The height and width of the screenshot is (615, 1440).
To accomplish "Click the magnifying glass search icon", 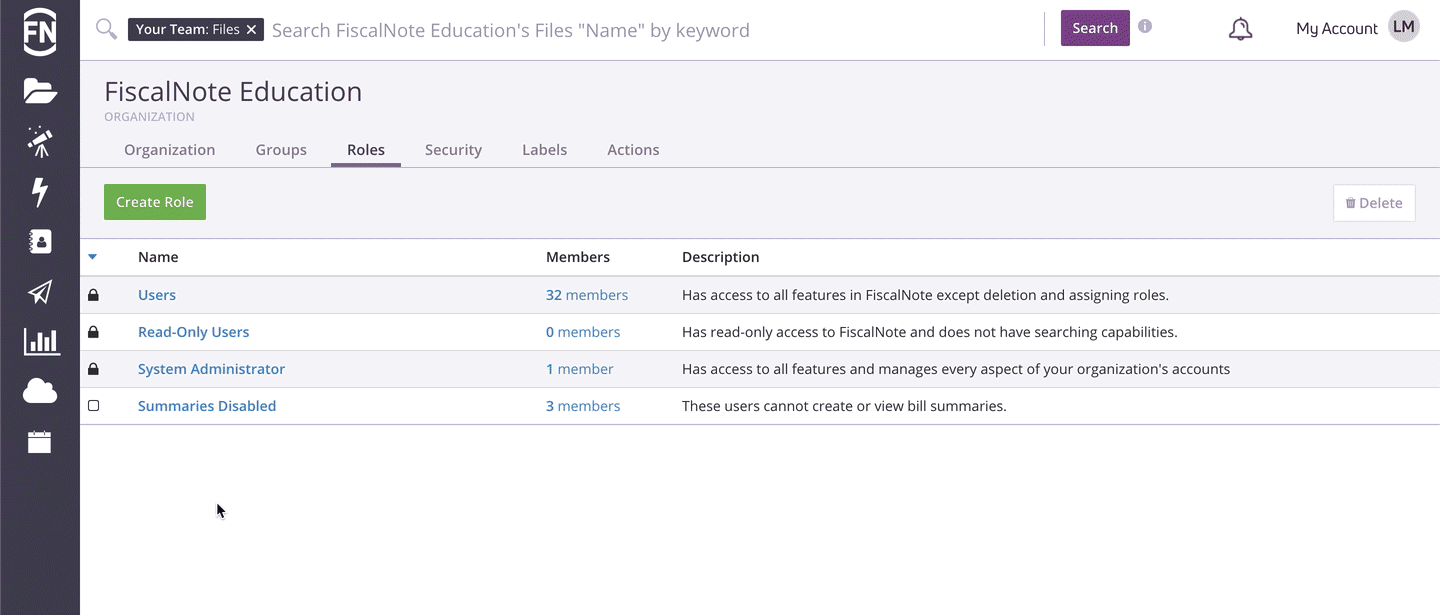I will coord(106,29).
